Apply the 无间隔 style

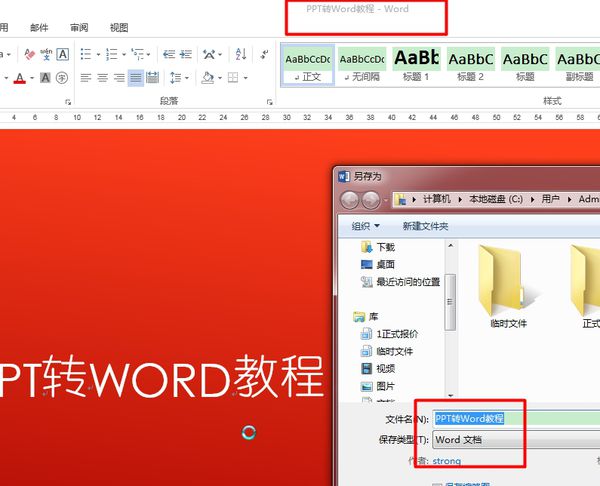point(362,65)
